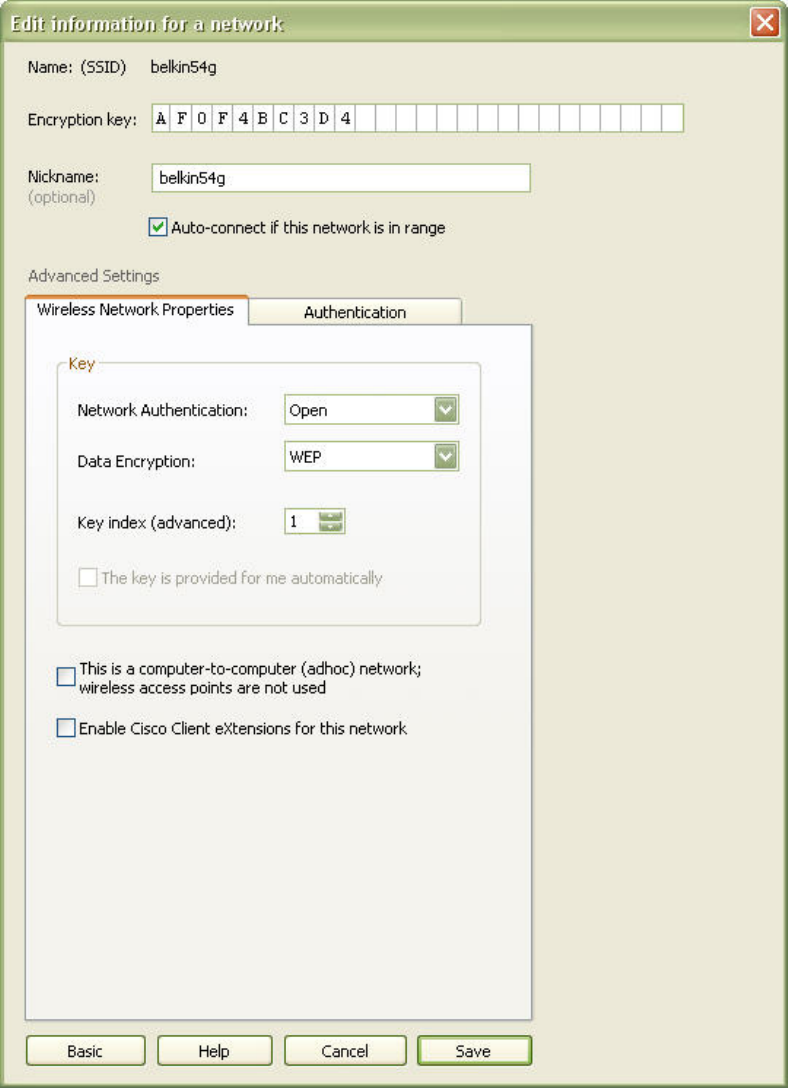Click the Nickname field containing belkin54g
Screen dimensions: 788x1088
click(x=341, y=178)
